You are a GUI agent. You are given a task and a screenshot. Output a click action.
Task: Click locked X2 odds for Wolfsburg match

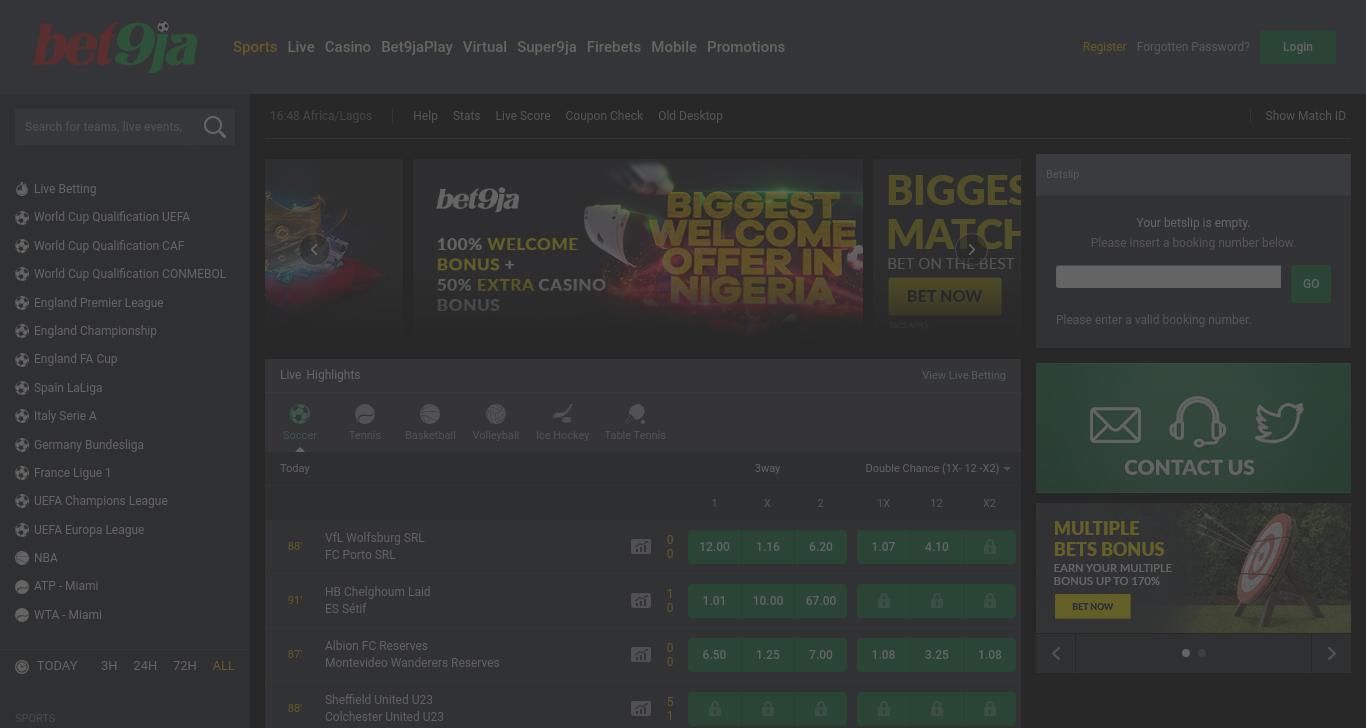click(x=989, y=547)
